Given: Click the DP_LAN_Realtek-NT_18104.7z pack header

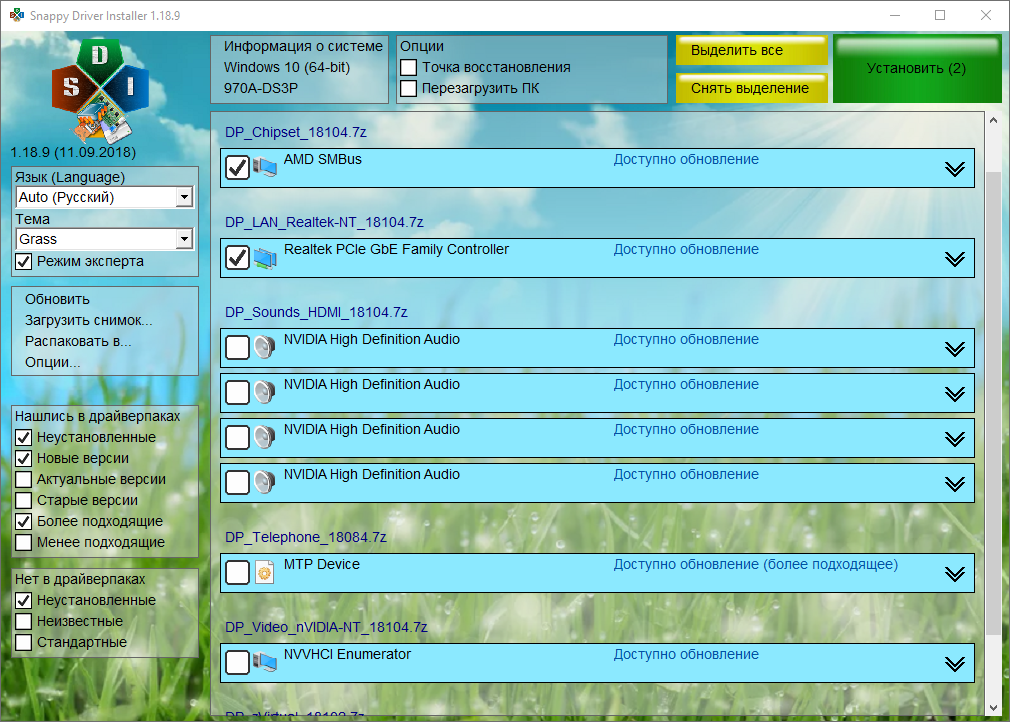Looking at the screenshot, I should (324, 222).
